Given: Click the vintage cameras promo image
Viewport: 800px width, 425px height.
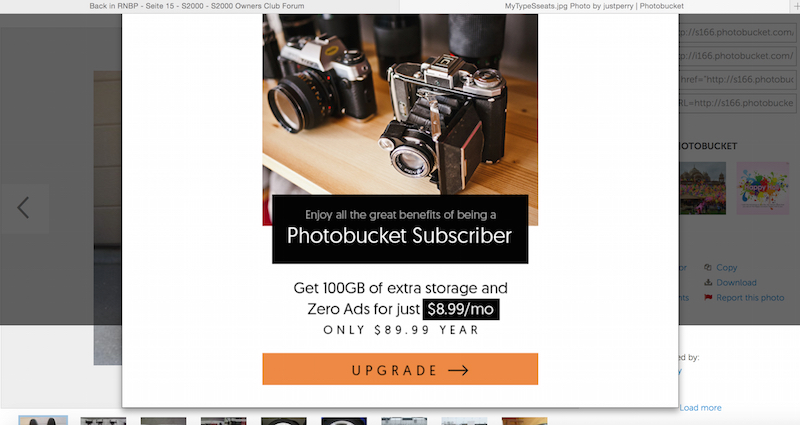Looking at the screenshot, I should (400, 104).
